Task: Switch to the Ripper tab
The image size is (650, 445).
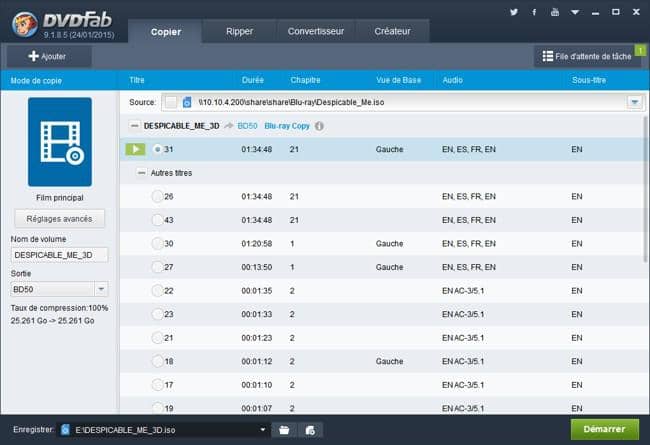Action: point(240,32)
